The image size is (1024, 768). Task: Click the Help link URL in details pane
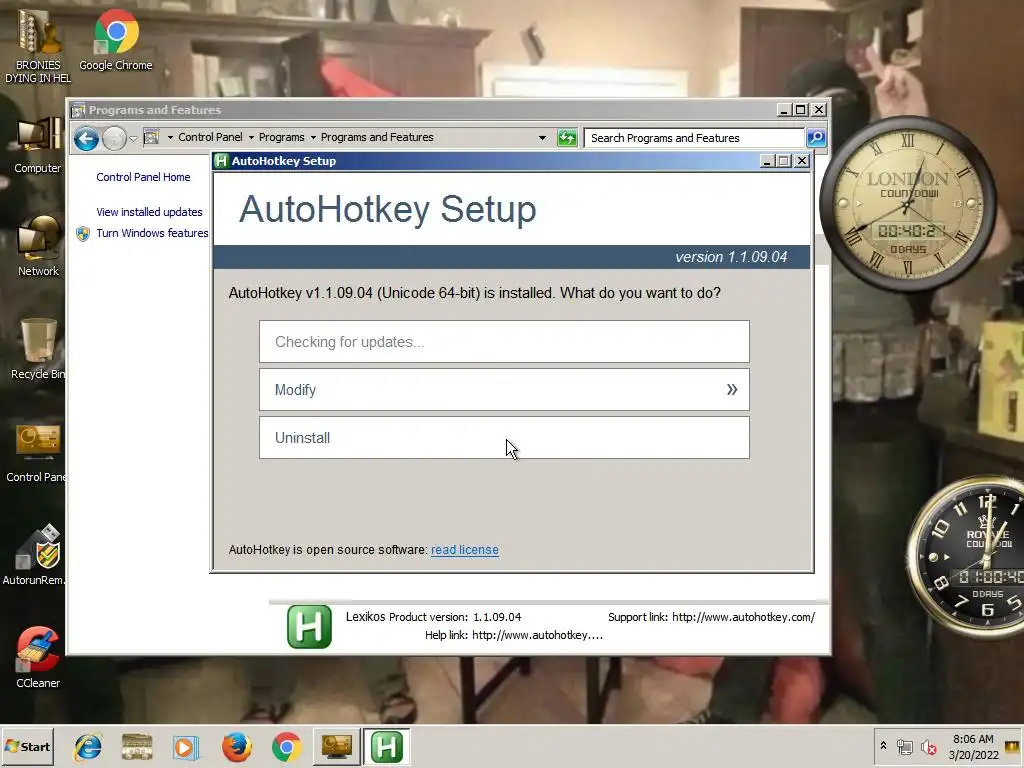[x=537, y=635]
